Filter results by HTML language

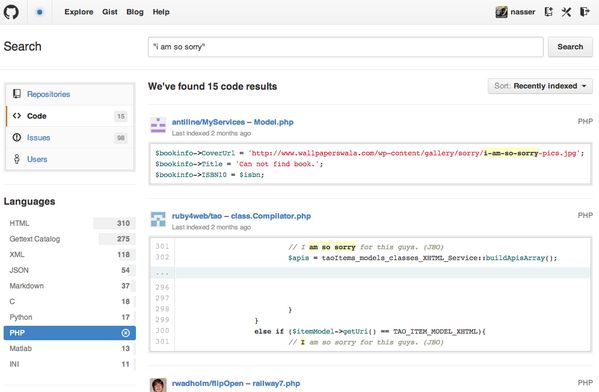point(70,223)
